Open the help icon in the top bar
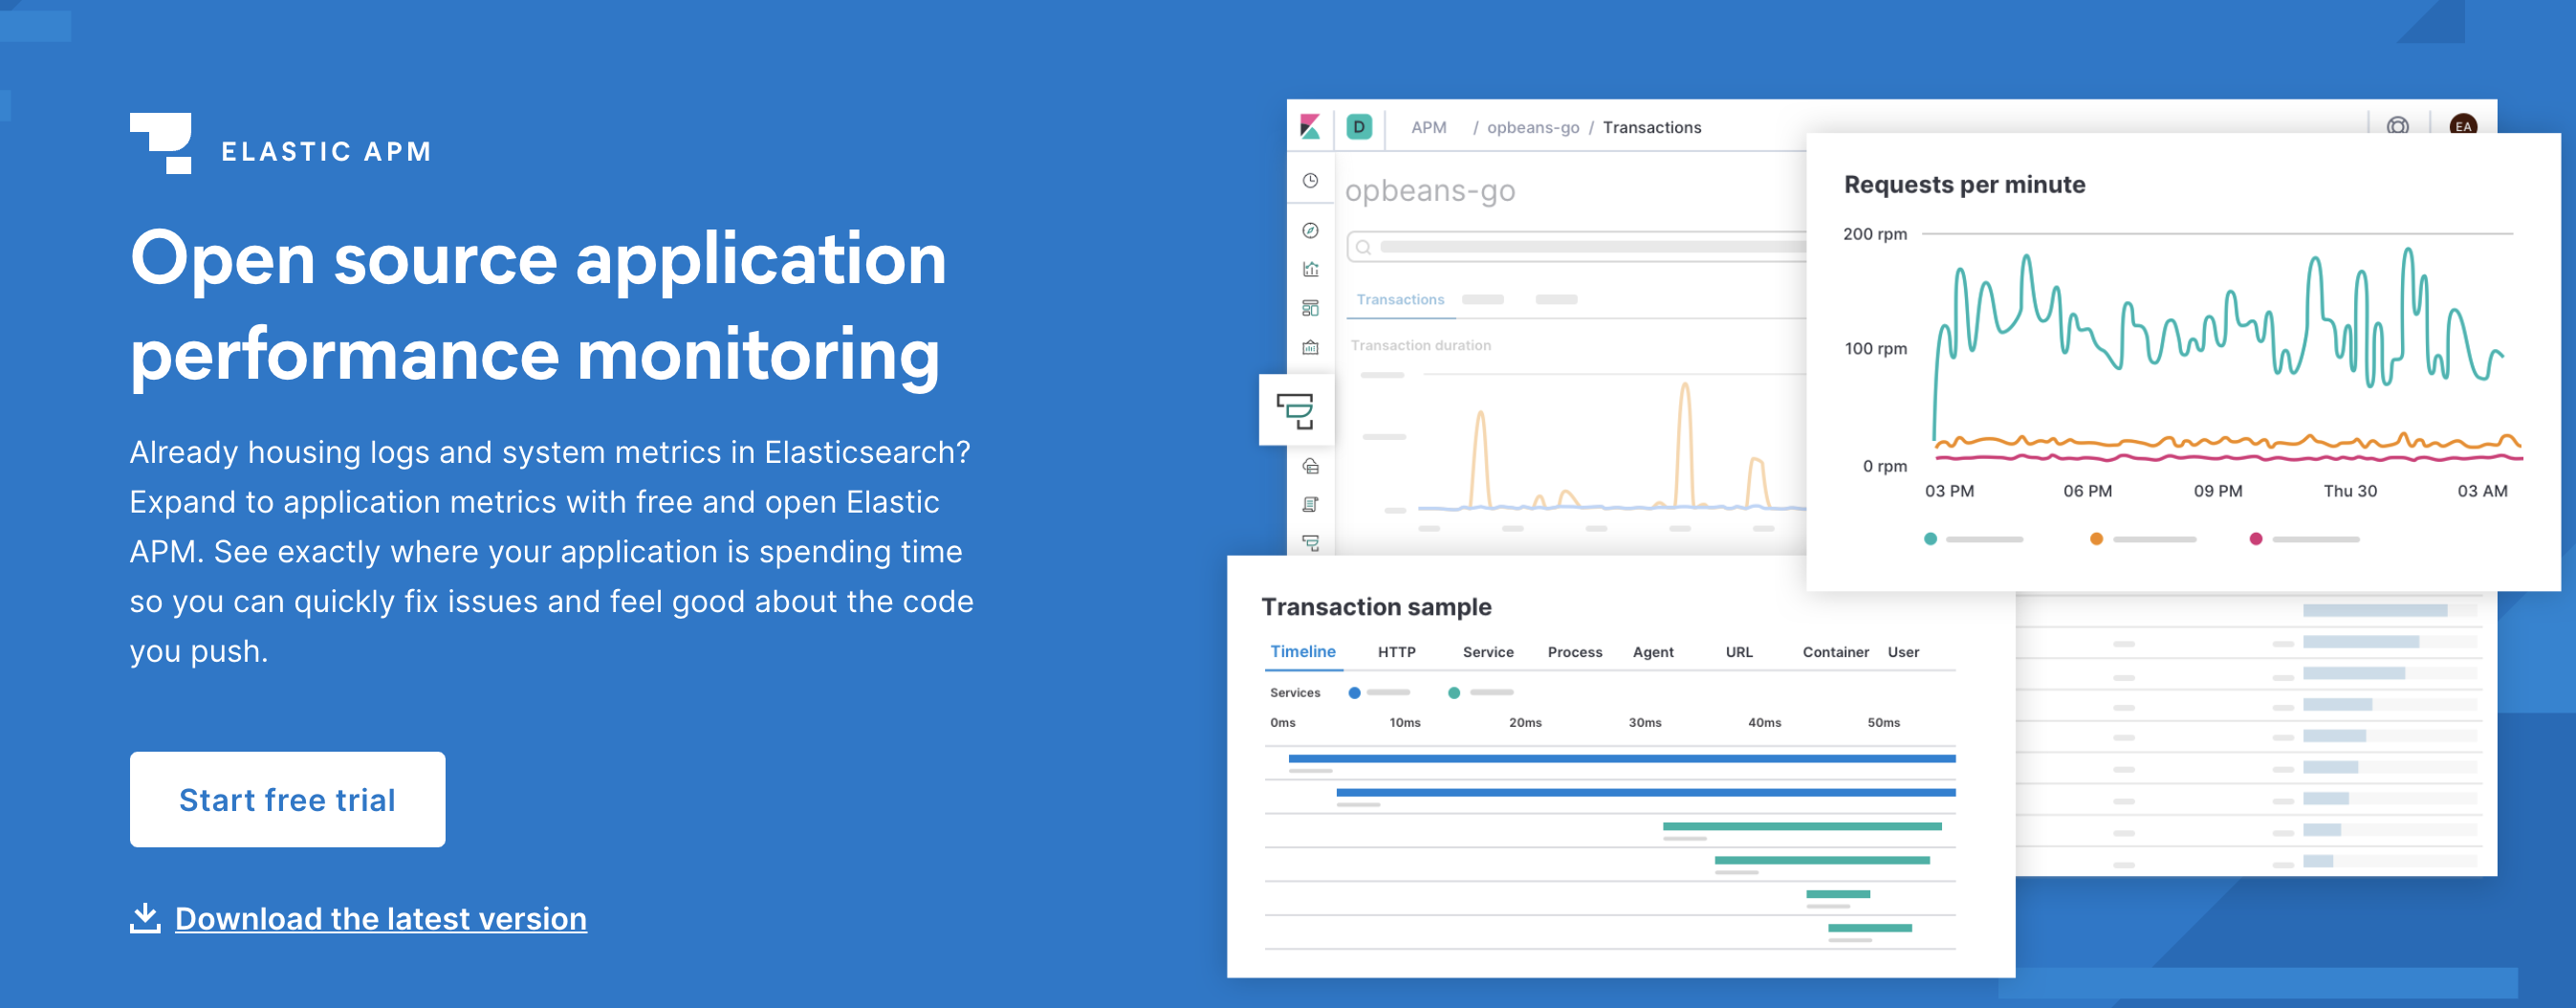The width and height of the screenshot is (2576, 1008). 2398,126
